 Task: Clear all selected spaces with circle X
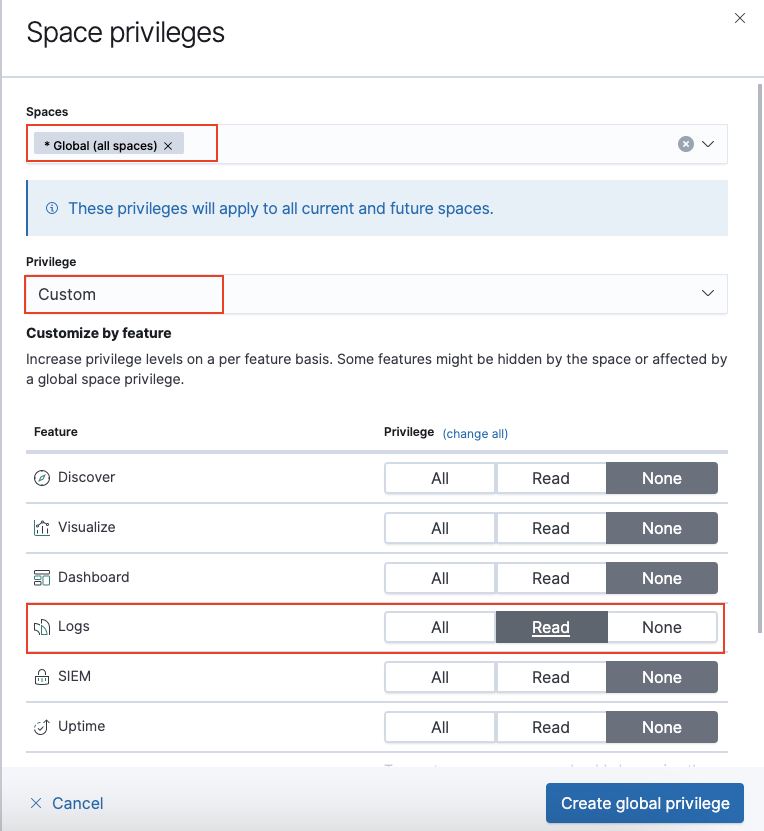tap(686, 144)
